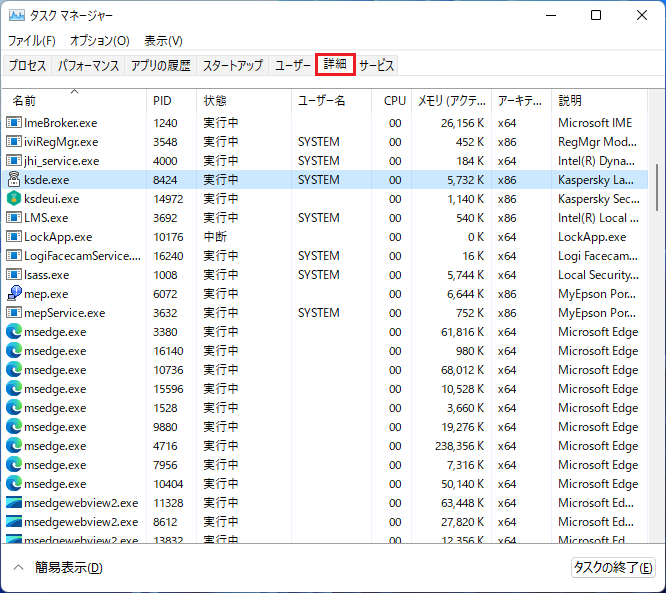The width and height of the screenshot is (666, 593).
Task: Select memory value 6,644 K of mep.exe
Action: pos(465,294)
